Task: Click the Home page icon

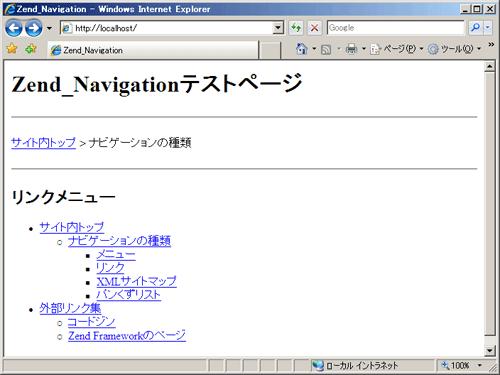Action: point(302,49)
